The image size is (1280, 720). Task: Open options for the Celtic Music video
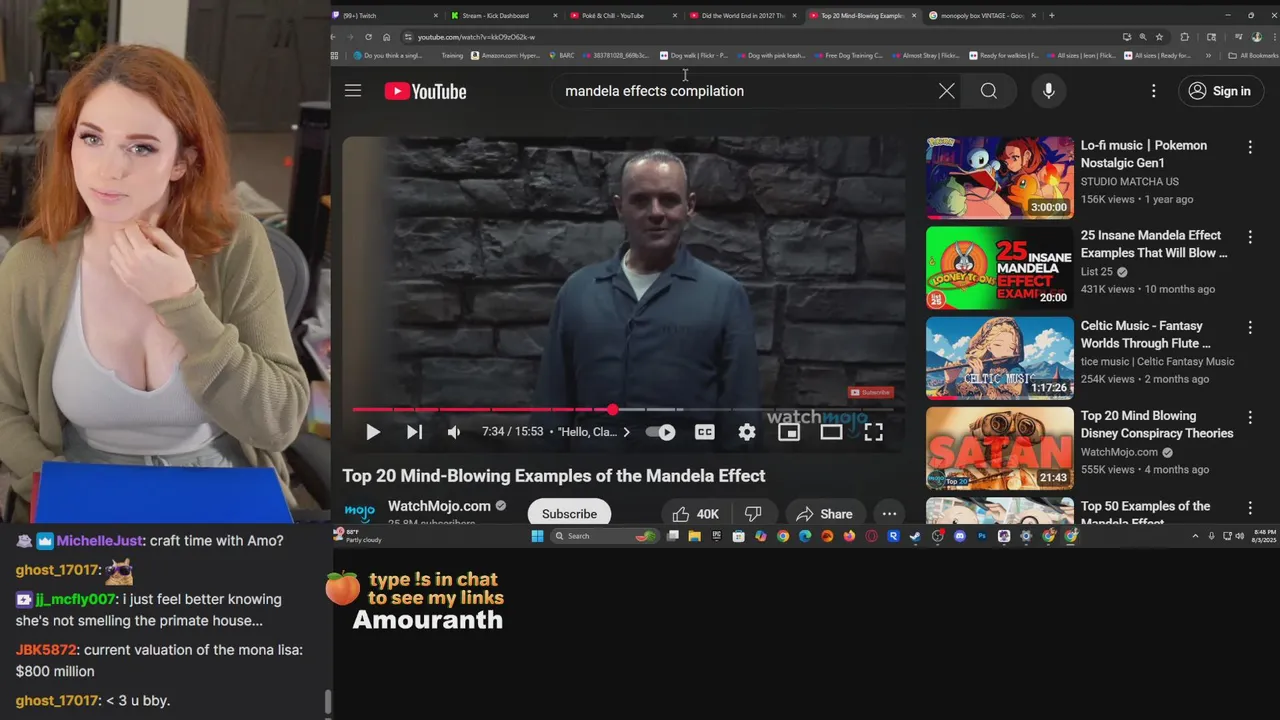[x=1249, y=327]
